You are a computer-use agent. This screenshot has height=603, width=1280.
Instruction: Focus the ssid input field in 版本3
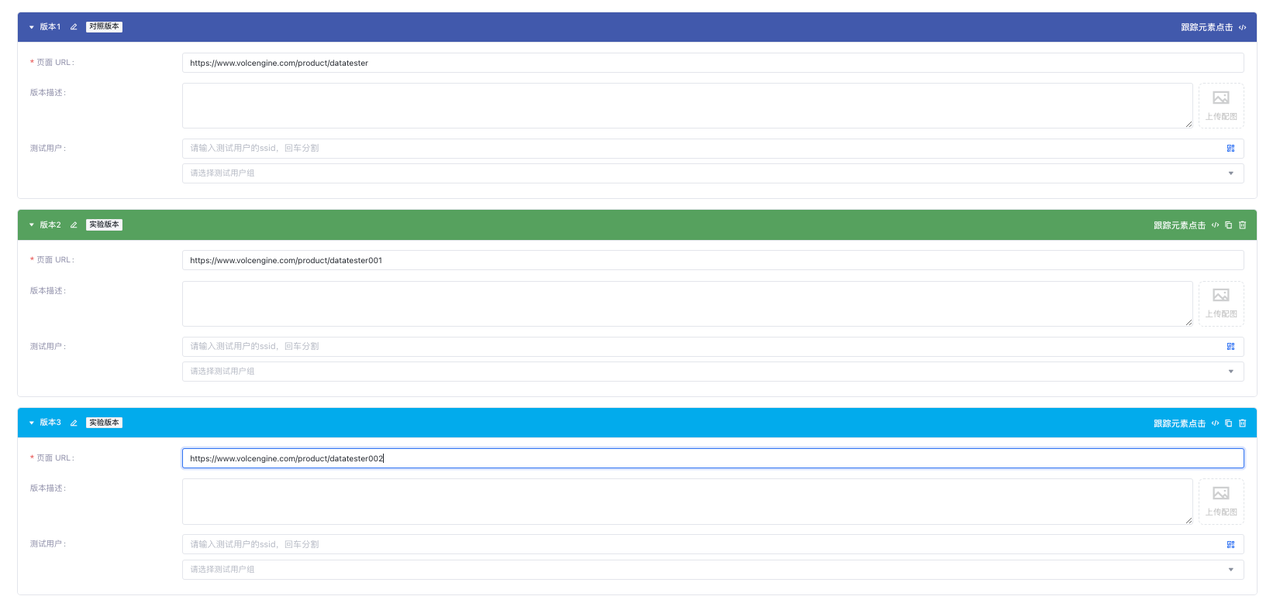click(713, 545)
